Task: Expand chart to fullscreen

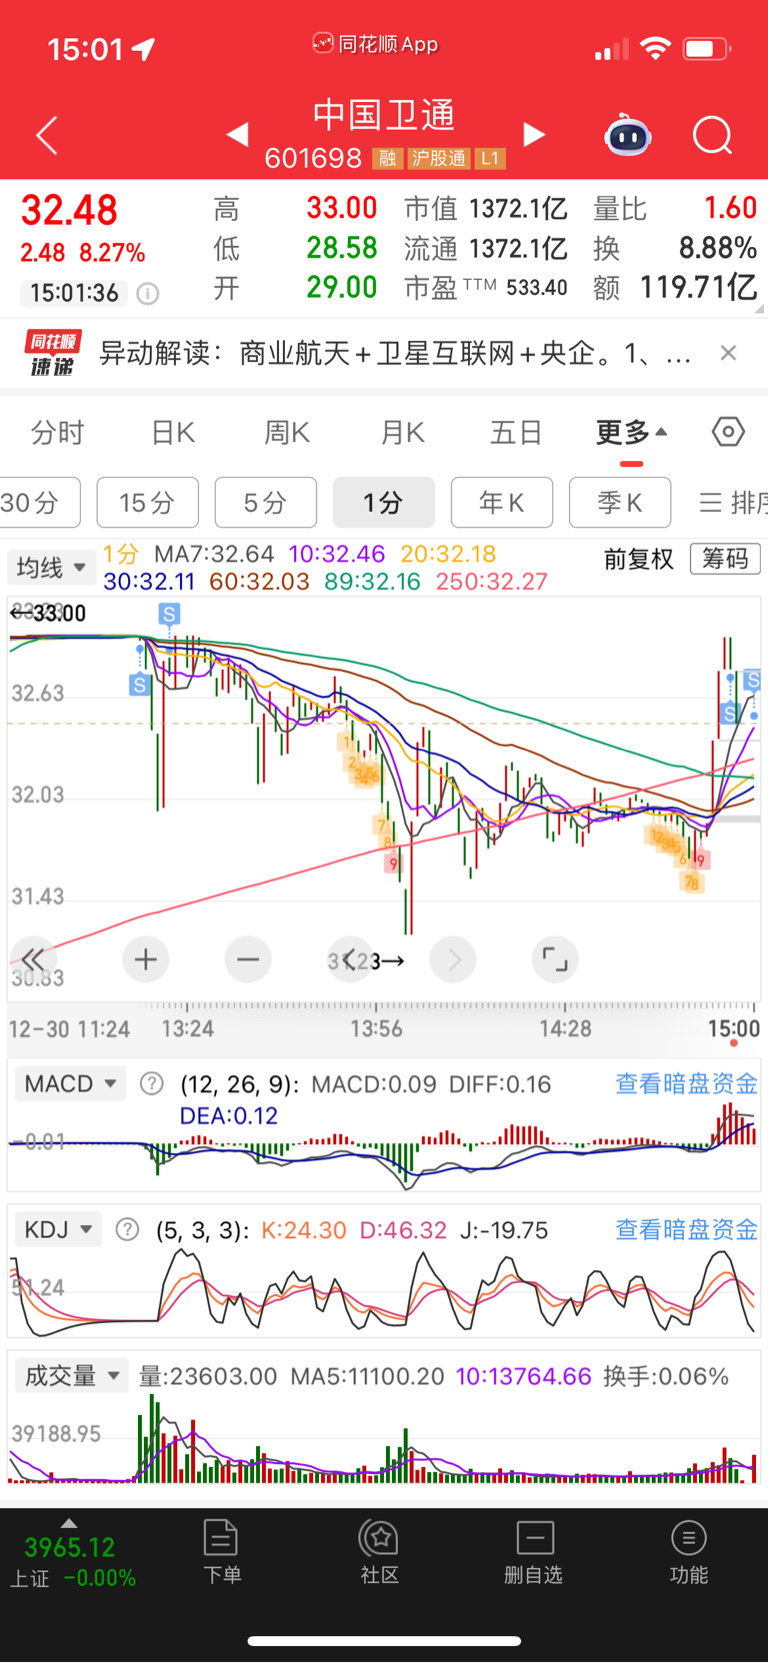Action: (x=555, y=960)
